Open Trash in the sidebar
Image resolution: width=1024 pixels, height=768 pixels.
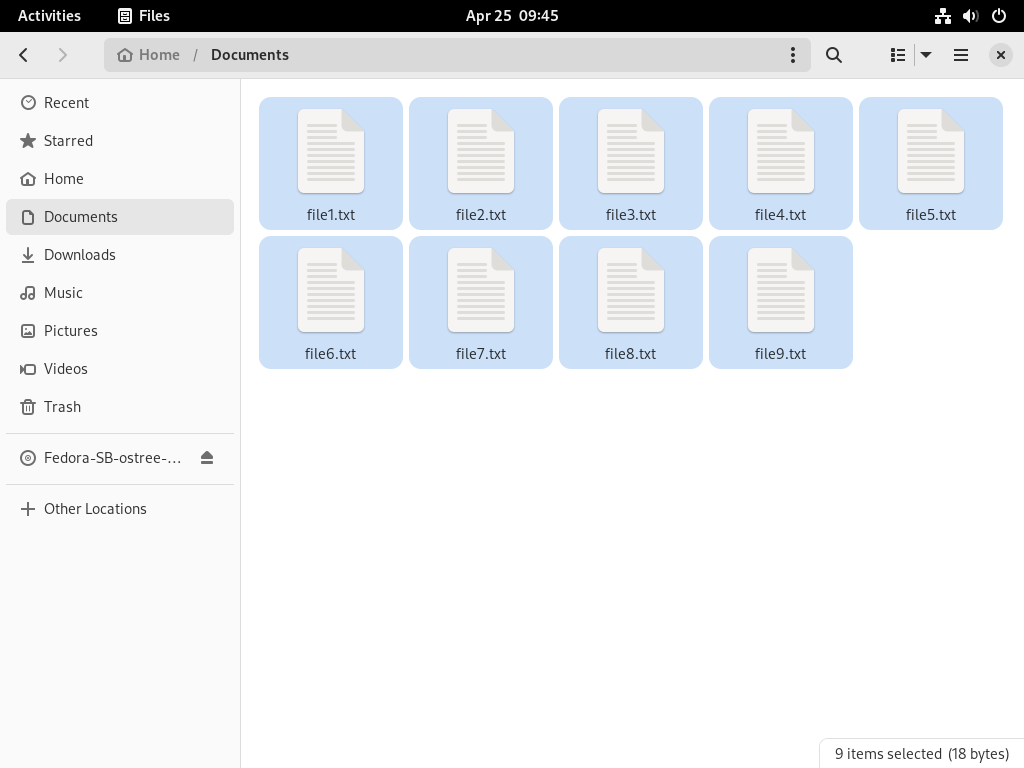(x=120, y=406)
